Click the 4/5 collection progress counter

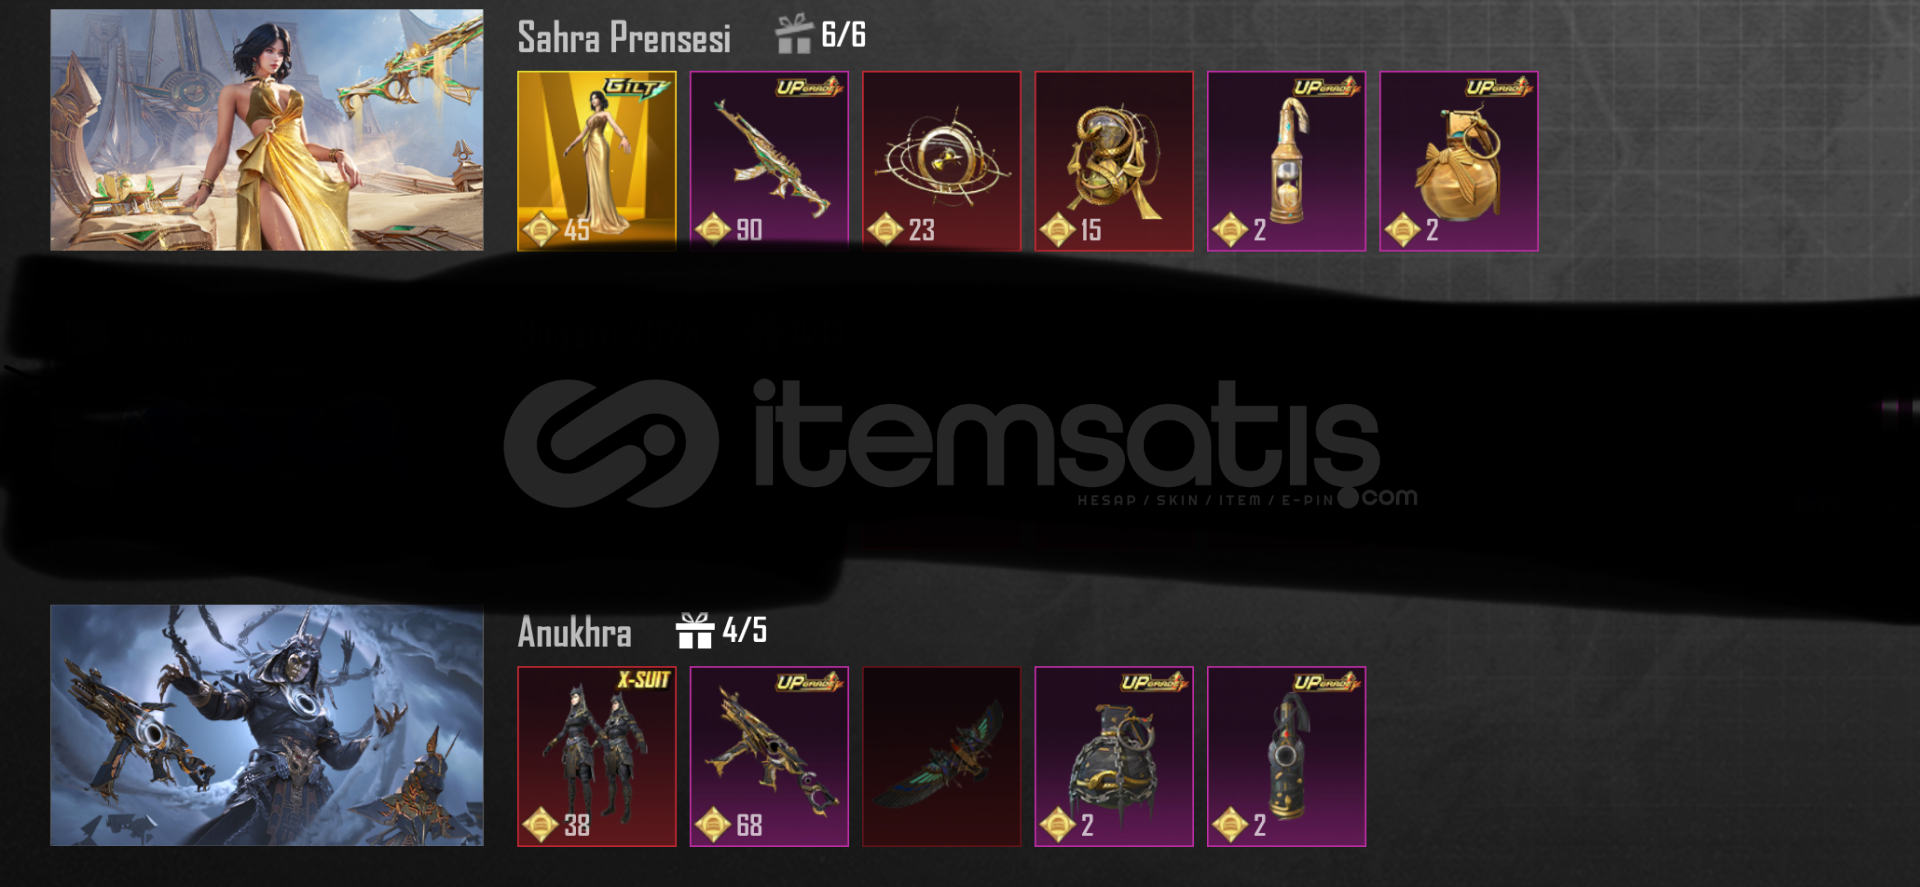click(745, 630)
